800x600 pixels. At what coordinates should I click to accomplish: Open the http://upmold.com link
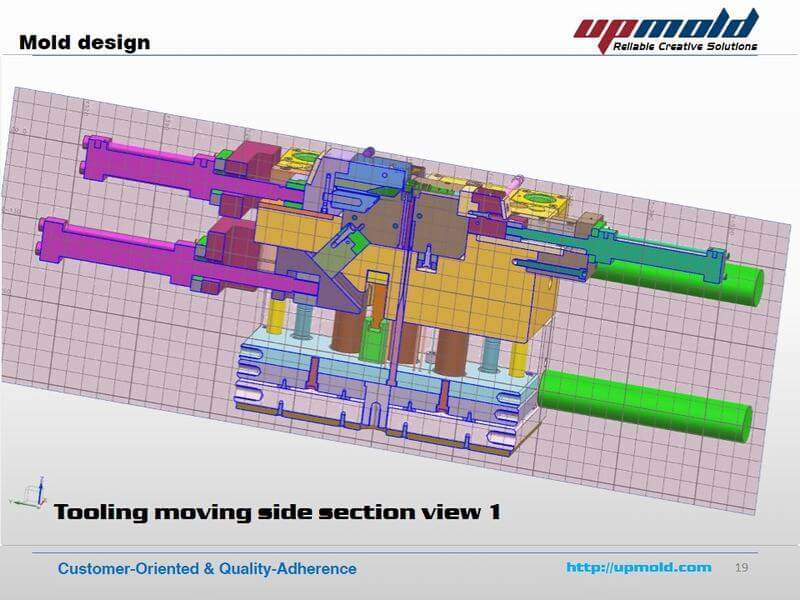pyautogui.click(x=639, y=567)
